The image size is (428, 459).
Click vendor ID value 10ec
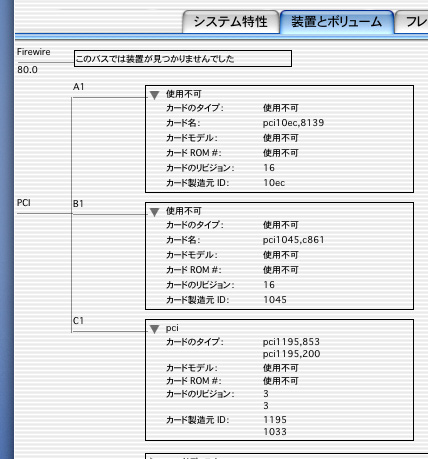click(274, 183)
